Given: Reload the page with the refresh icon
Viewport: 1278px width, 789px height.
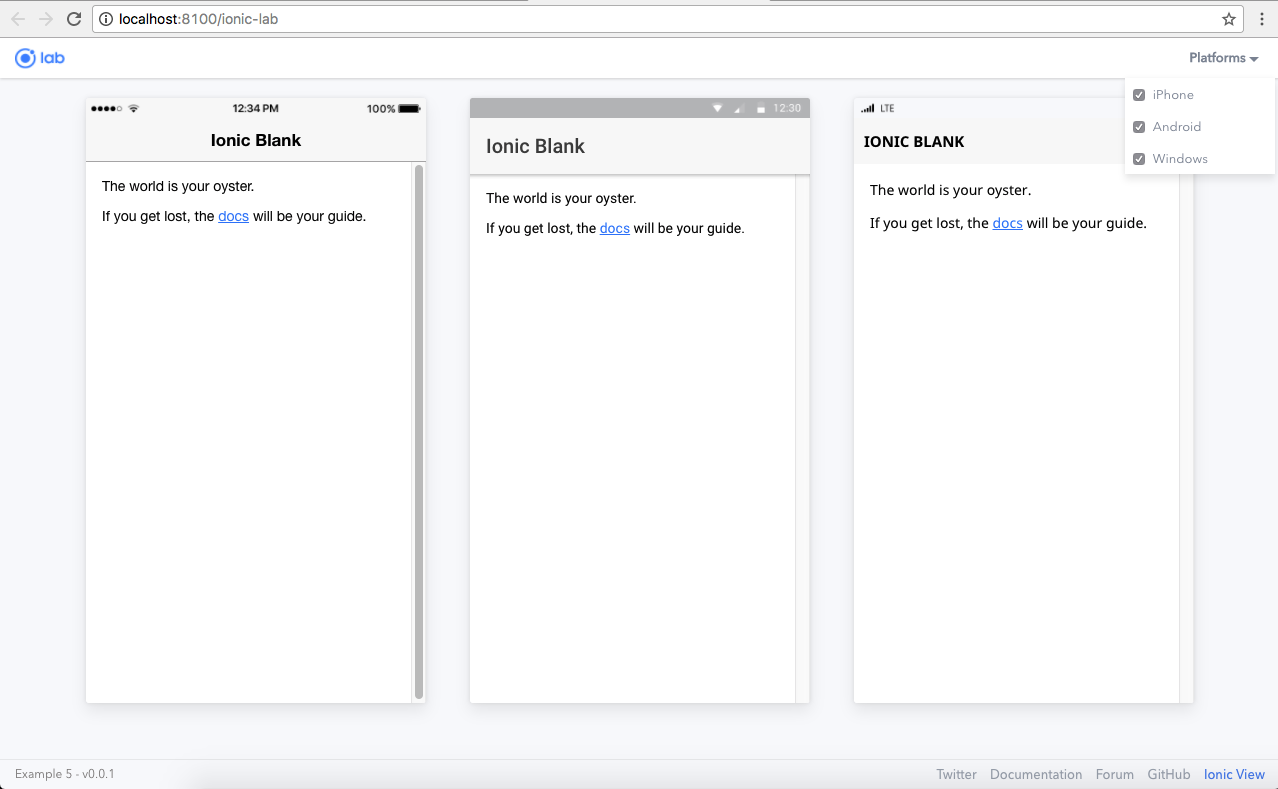Looking at the screenshot, I should pyautogui.click(x=74, y=19).
